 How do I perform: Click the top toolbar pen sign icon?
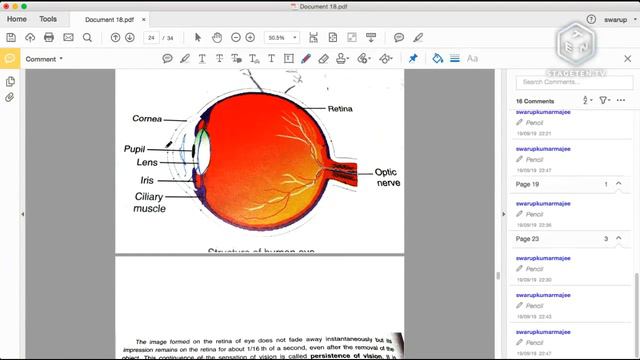click(418, 38)
